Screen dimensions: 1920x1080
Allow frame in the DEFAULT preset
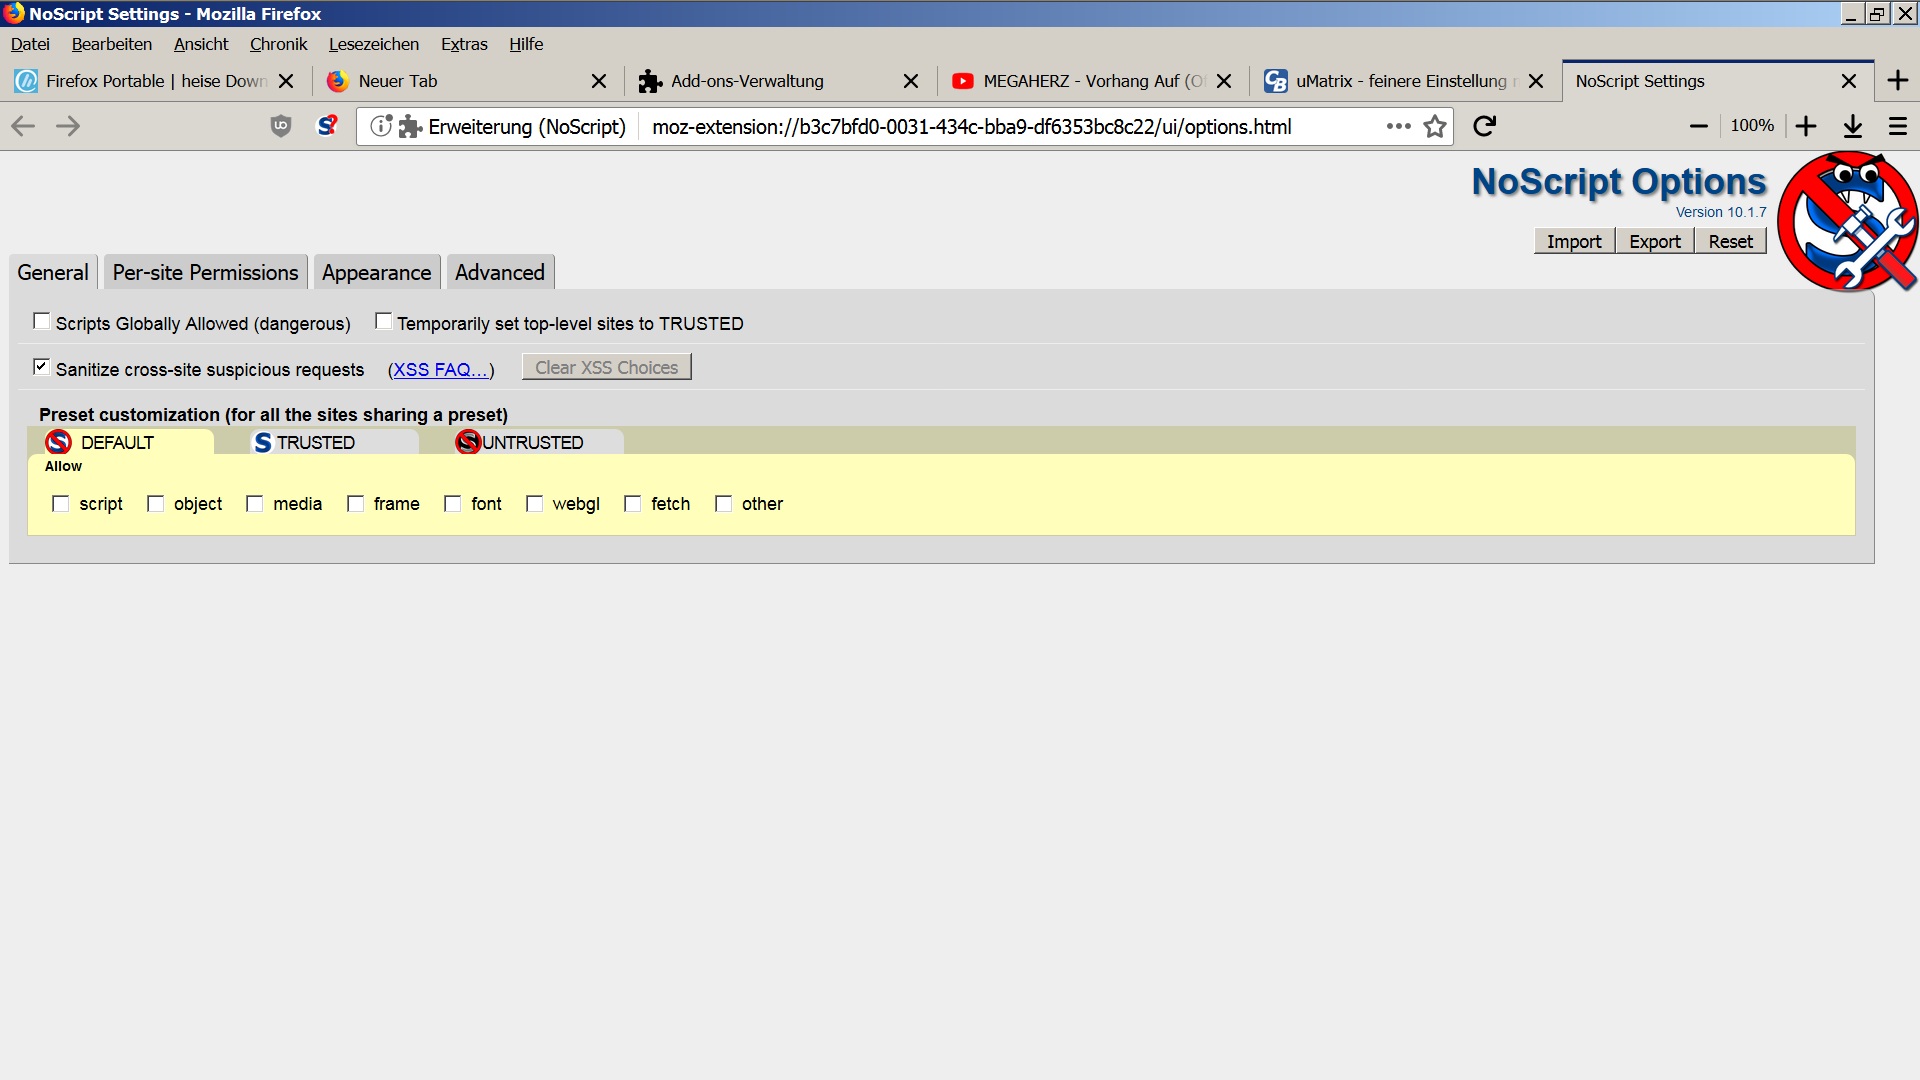click(x=355, y=504)
